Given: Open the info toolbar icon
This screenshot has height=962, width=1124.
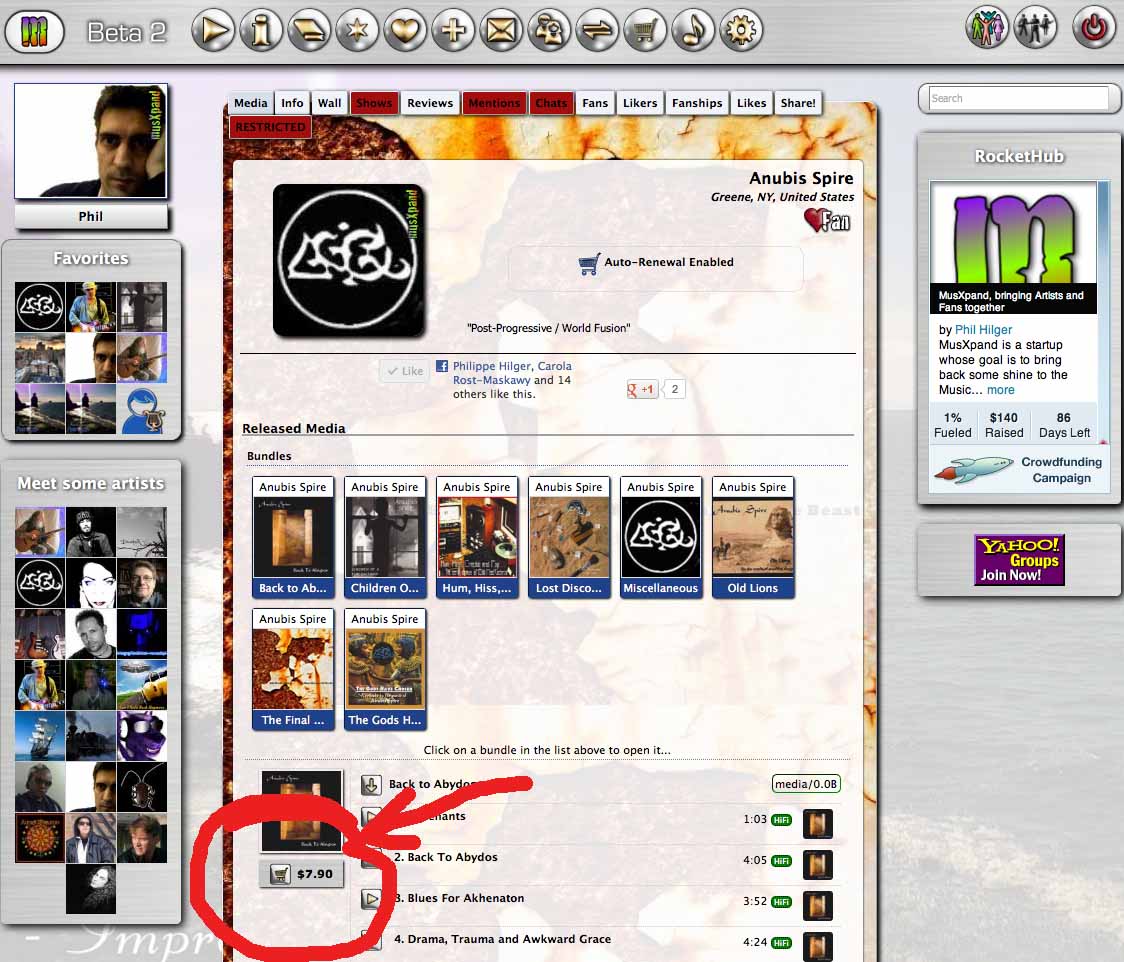Looking at the screenshot, I should 261,30.
